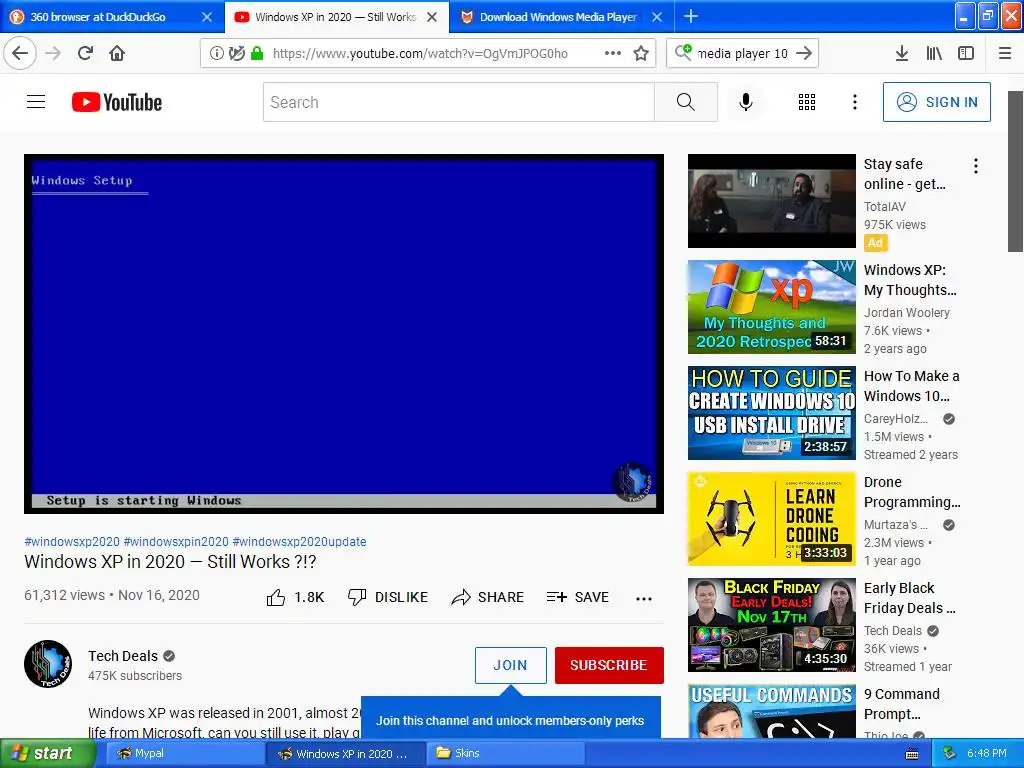This screenshot has height=768, width=1024.
Task: Click the forward navigation arrow
Action: point(54,53)
